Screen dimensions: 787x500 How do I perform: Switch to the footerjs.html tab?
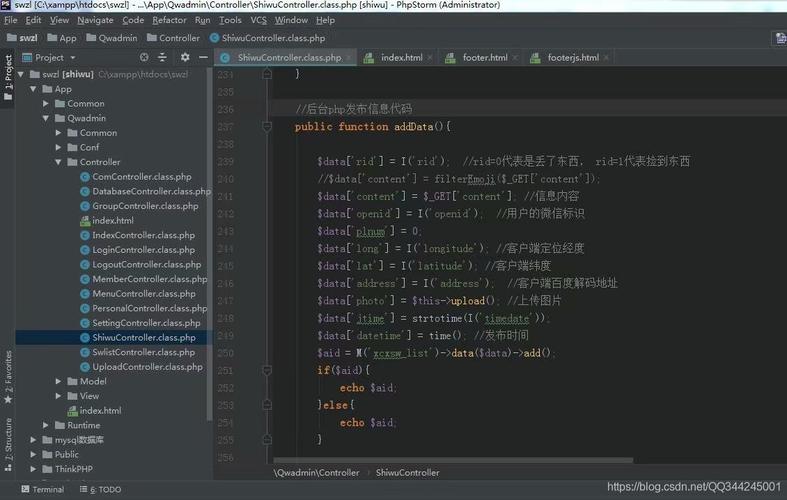(569, 58)
